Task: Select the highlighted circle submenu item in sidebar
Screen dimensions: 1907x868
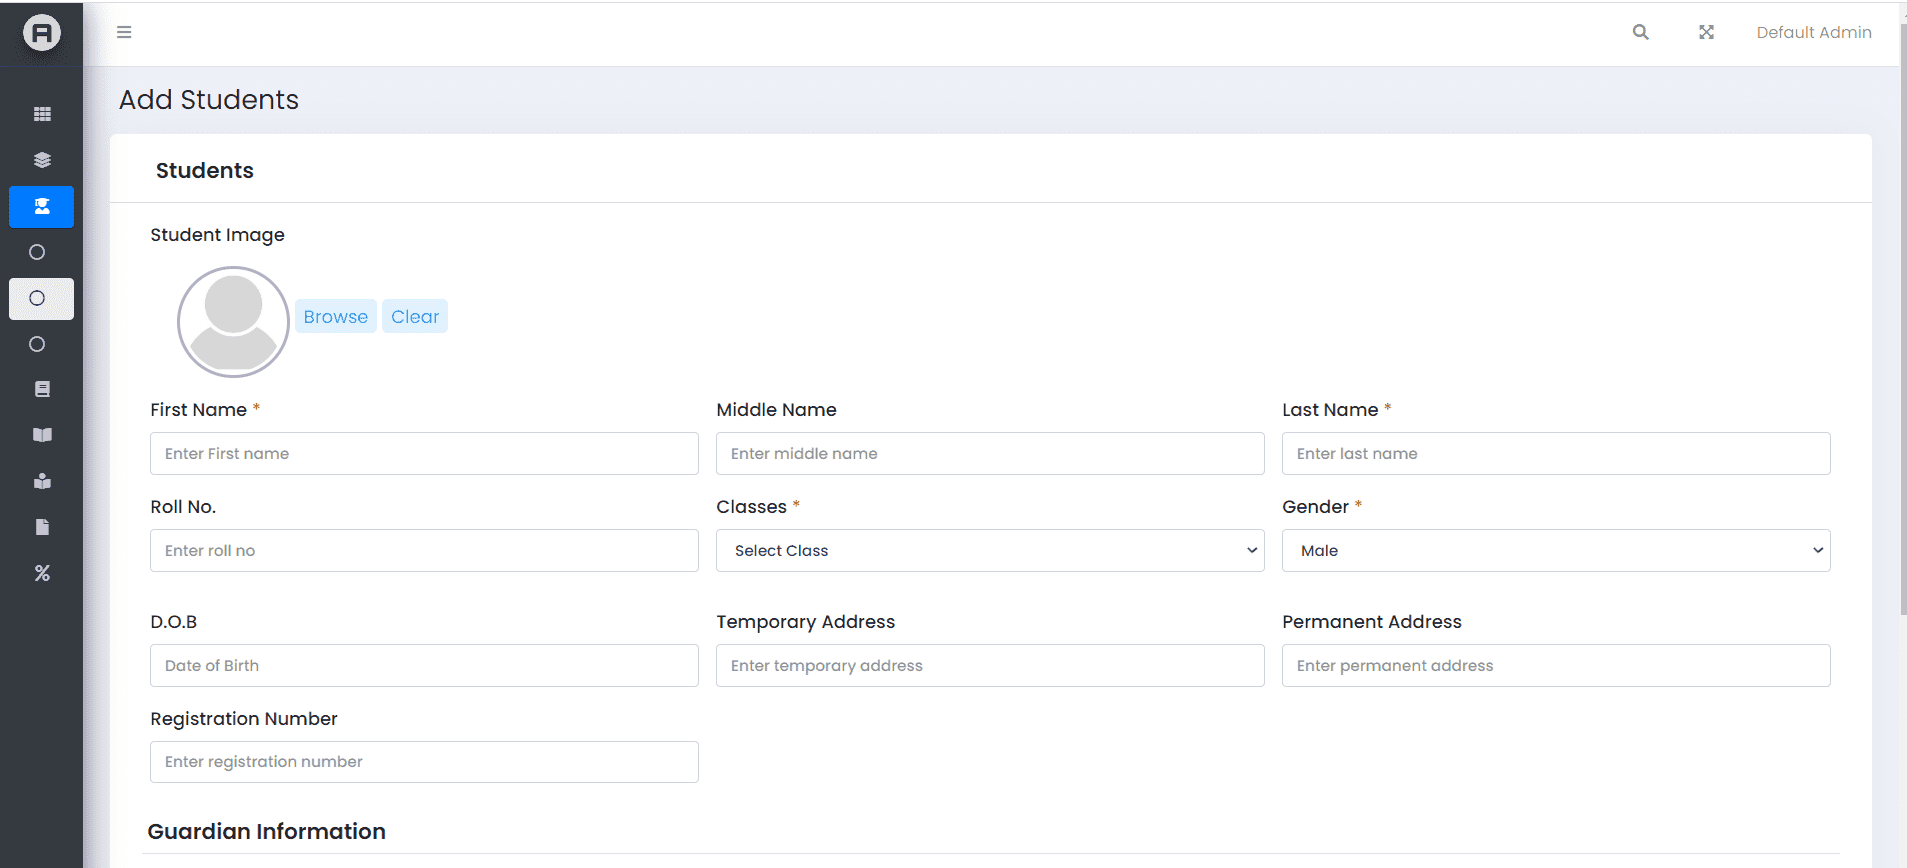Action: point(41,298)
